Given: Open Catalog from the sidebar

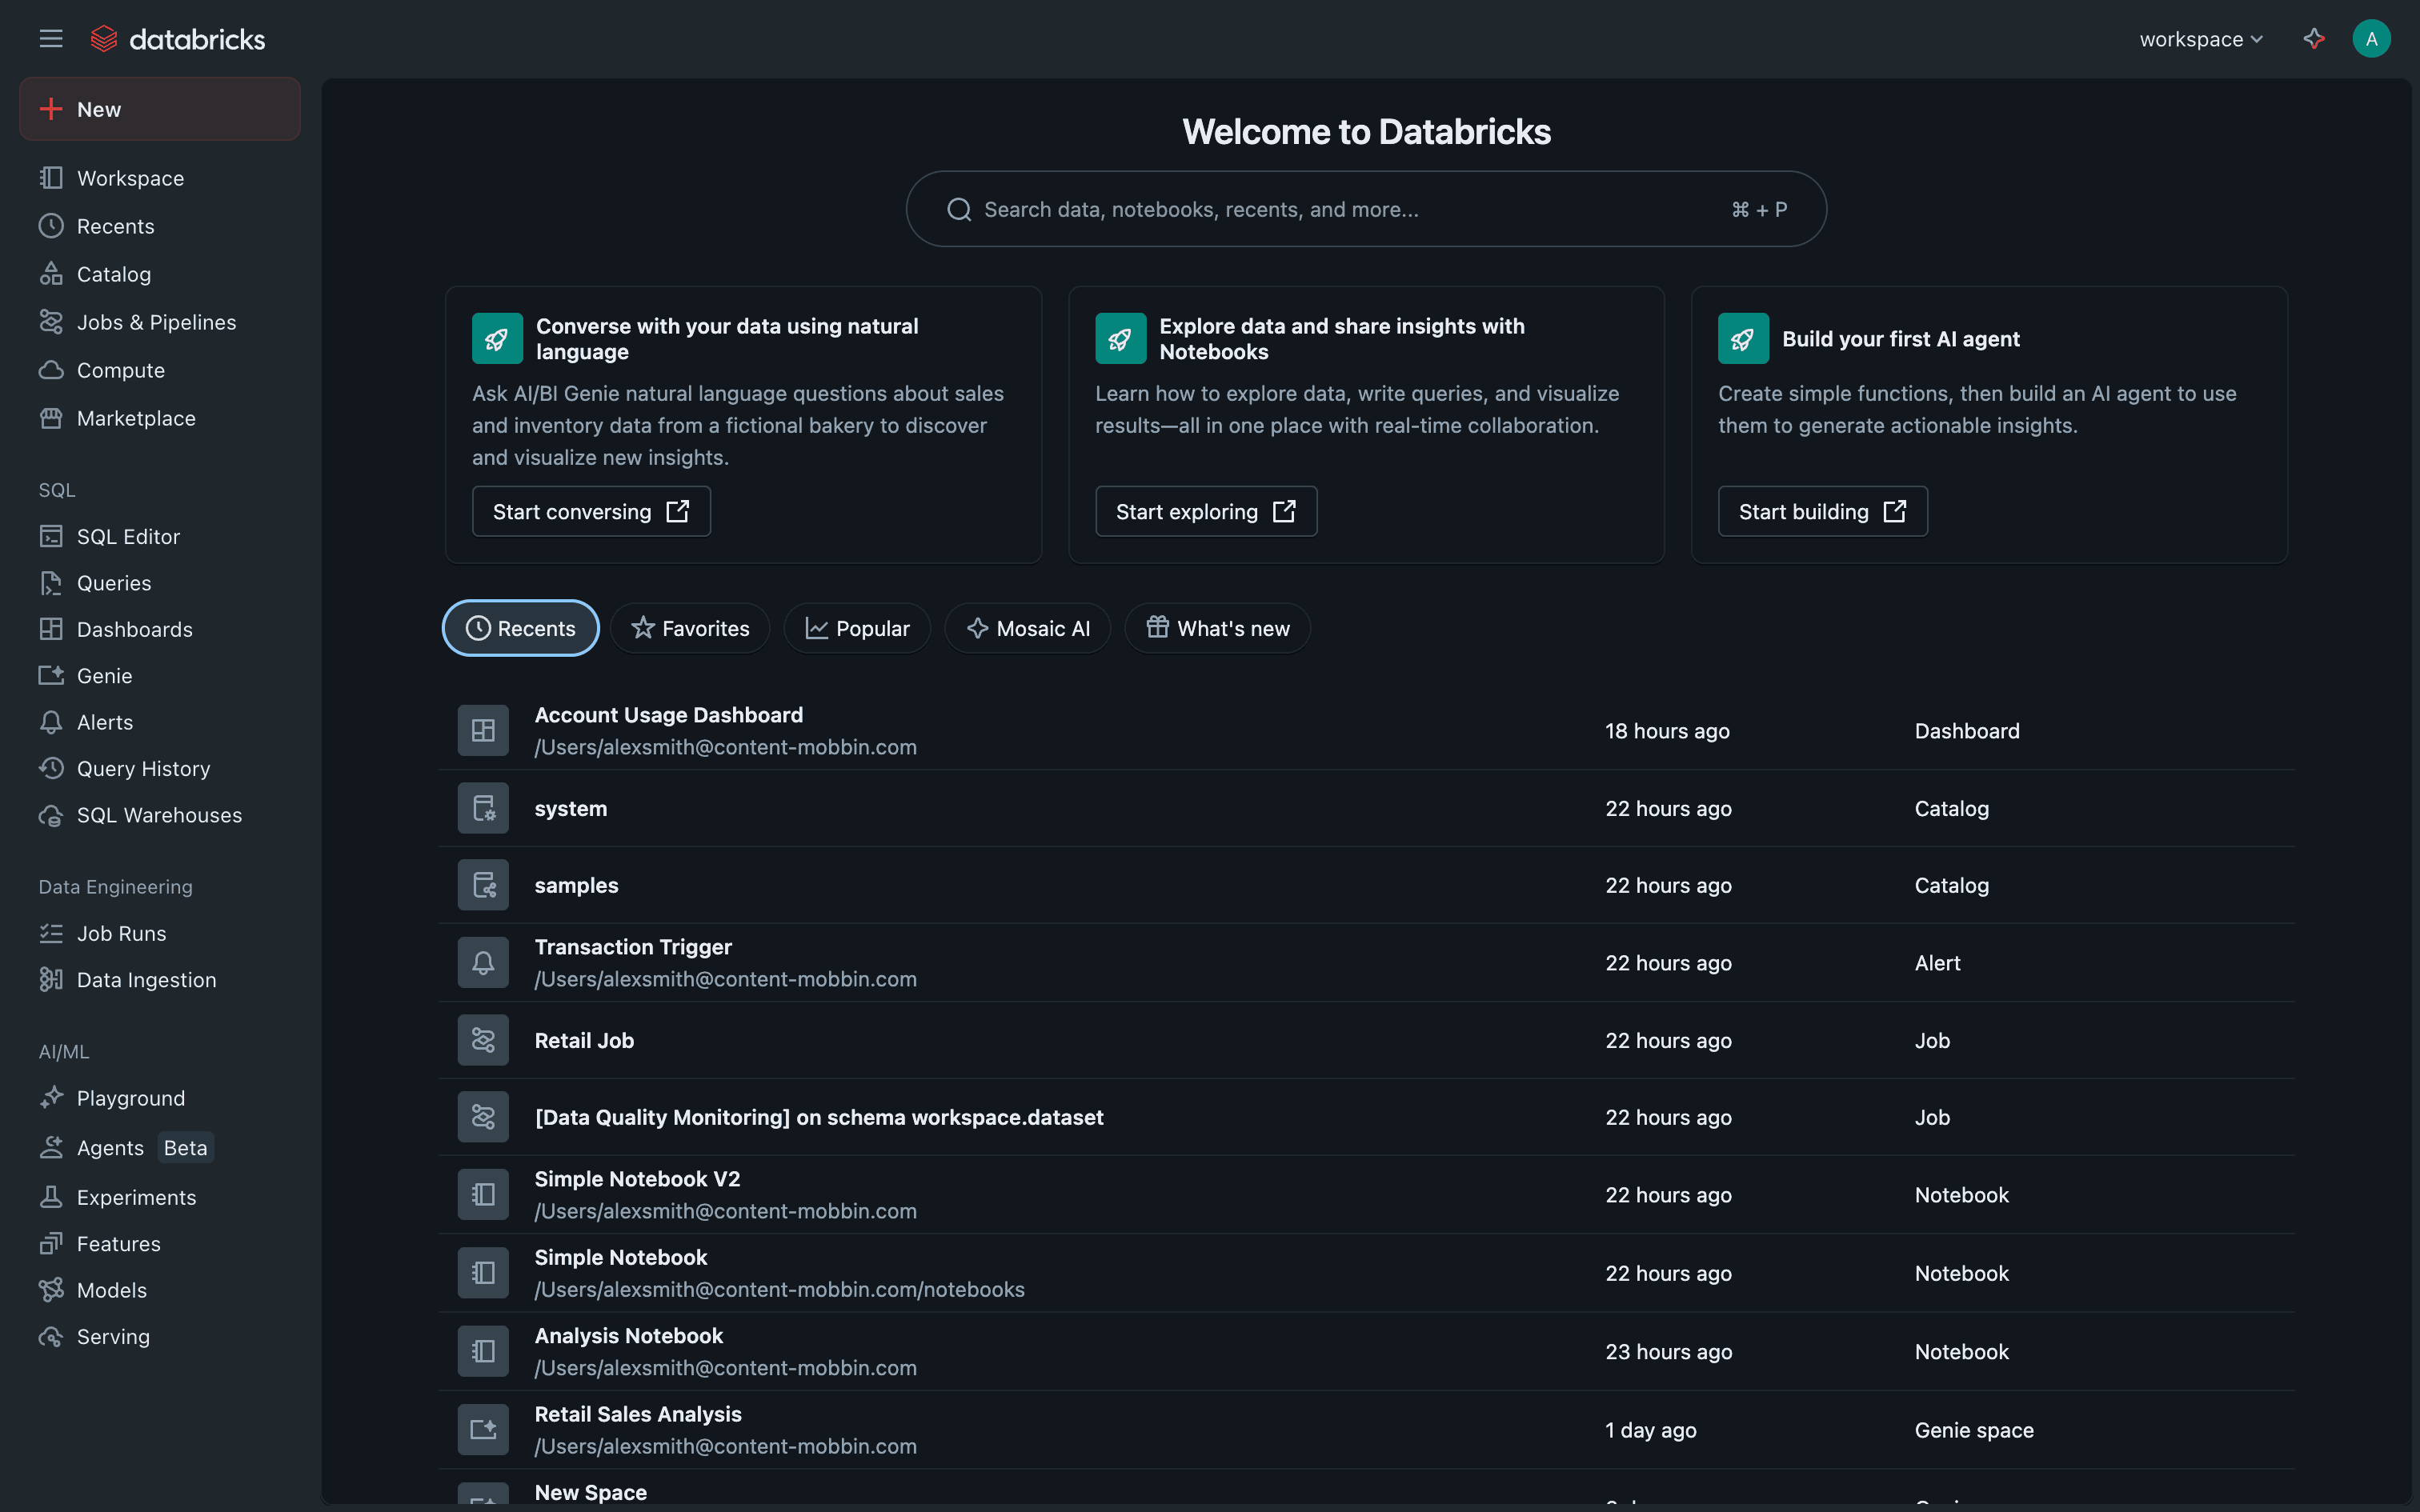Looking at the screenshot, I should pos(113,274).
